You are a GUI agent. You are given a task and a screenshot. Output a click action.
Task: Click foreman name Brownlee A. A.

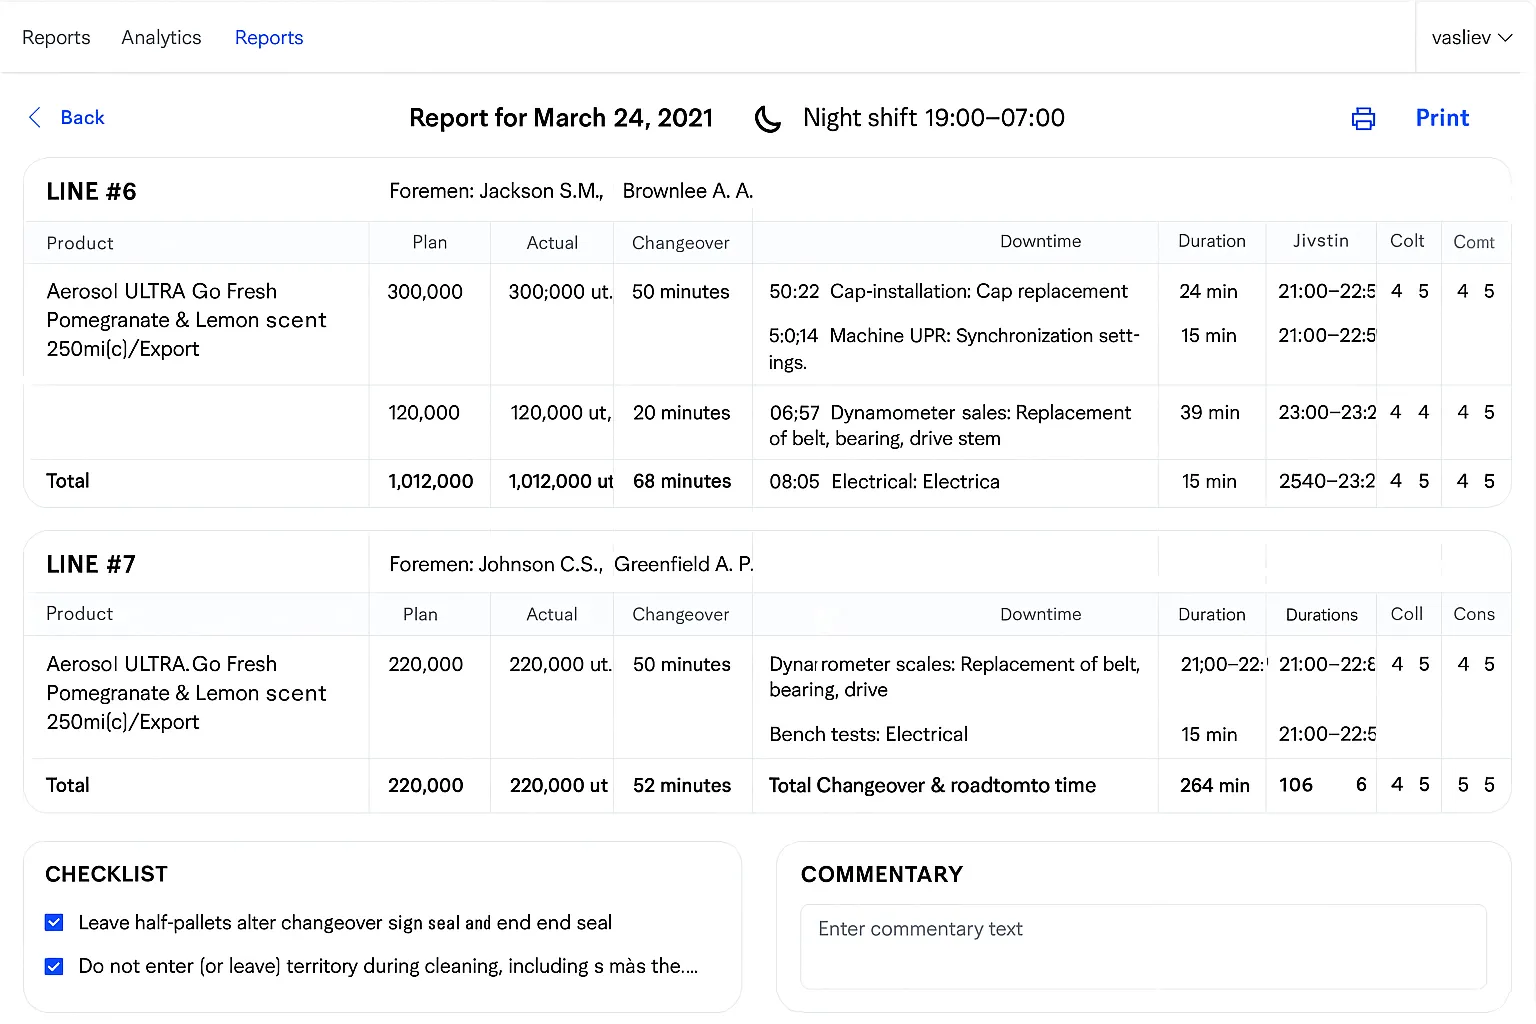pyautogui.click(x=687, y=191)
